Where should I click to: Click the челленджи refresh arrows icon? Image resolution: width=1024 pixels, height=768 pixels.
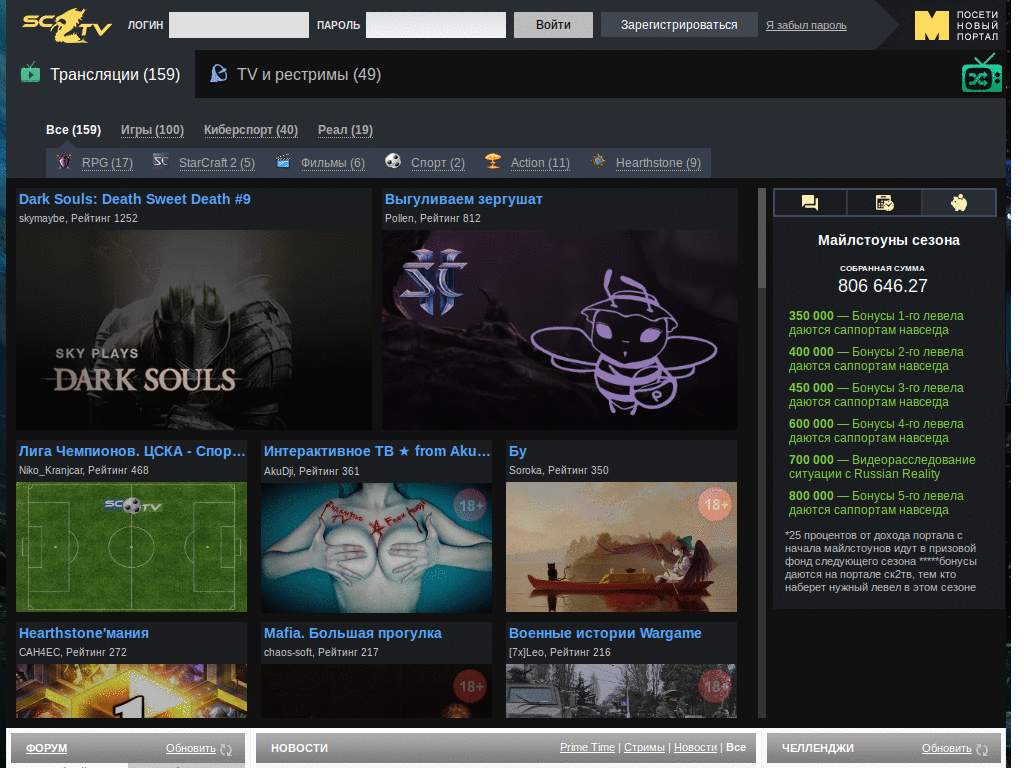pyautogui.click(x=982, y=750)
